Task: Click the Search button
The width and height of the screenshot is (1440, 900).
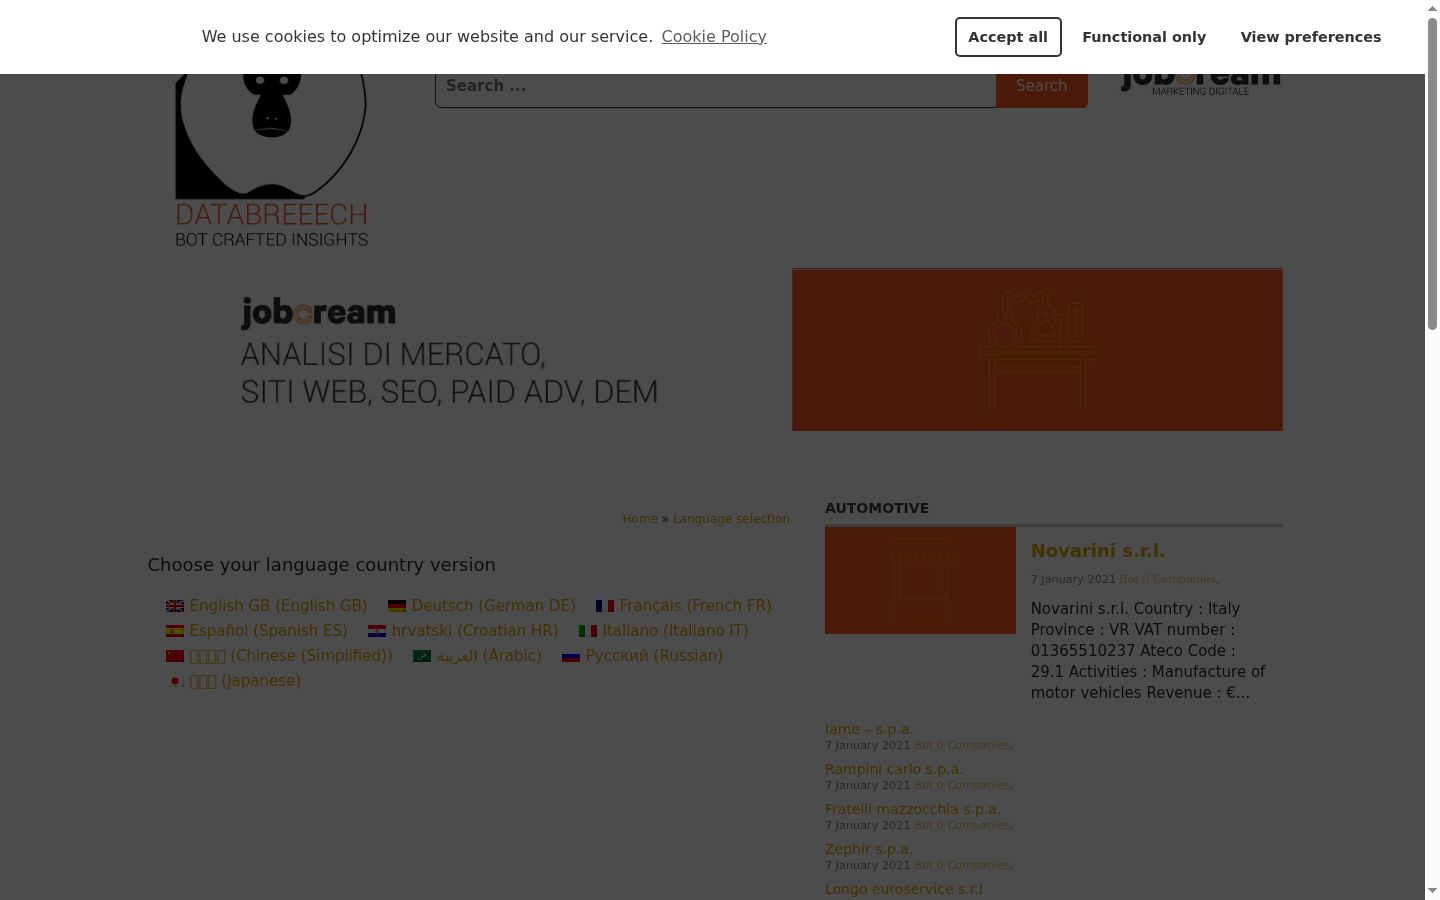Action: tap(1041, 87)
